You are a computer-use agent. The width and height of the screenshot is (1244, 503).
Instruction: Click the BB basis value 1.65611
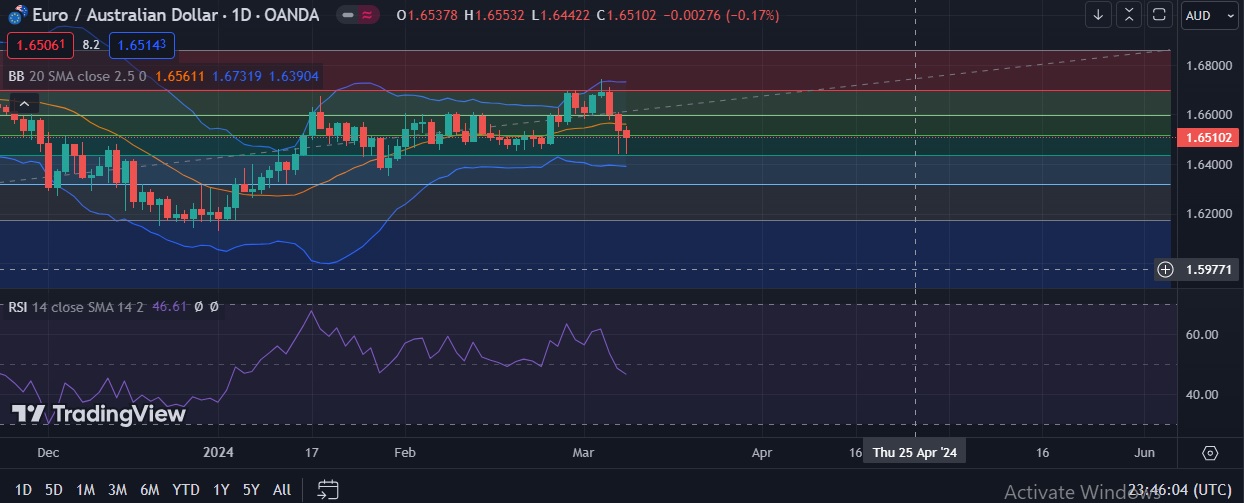pos(180,75)
